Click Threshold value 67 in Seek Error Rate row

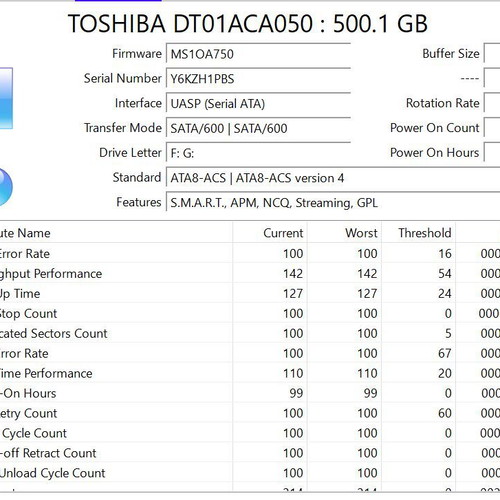click(445, 353)
